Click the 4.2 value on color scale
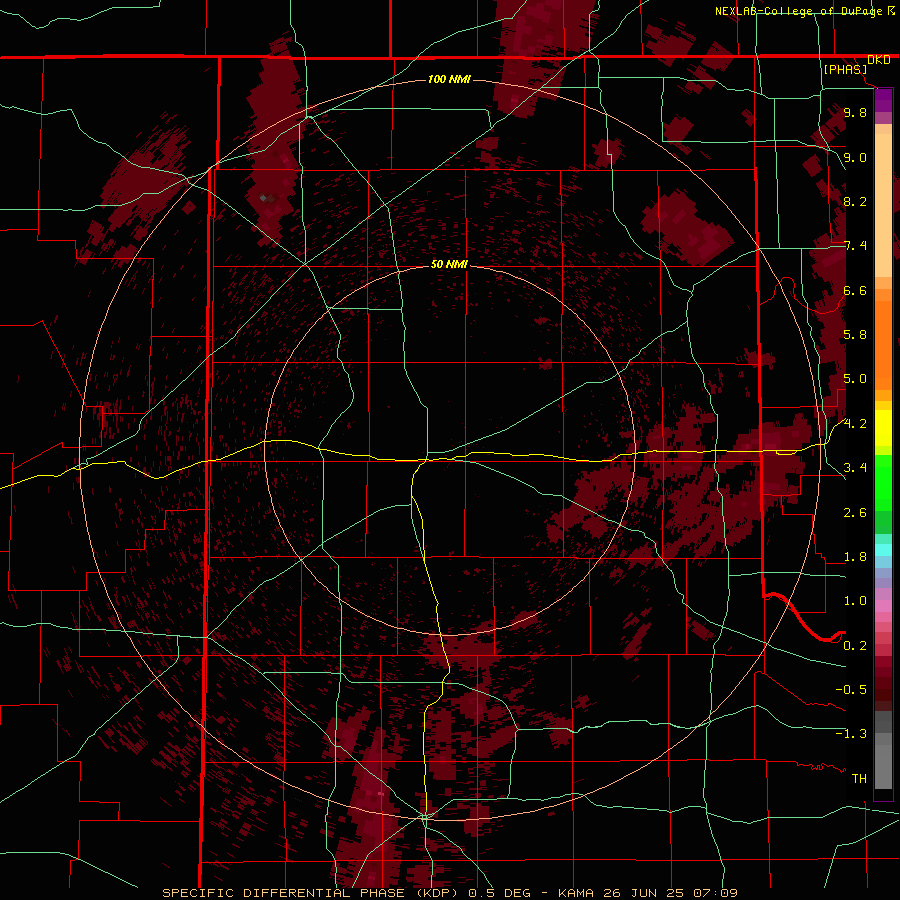This screenshot has width=900, height=900. point(855,424)
